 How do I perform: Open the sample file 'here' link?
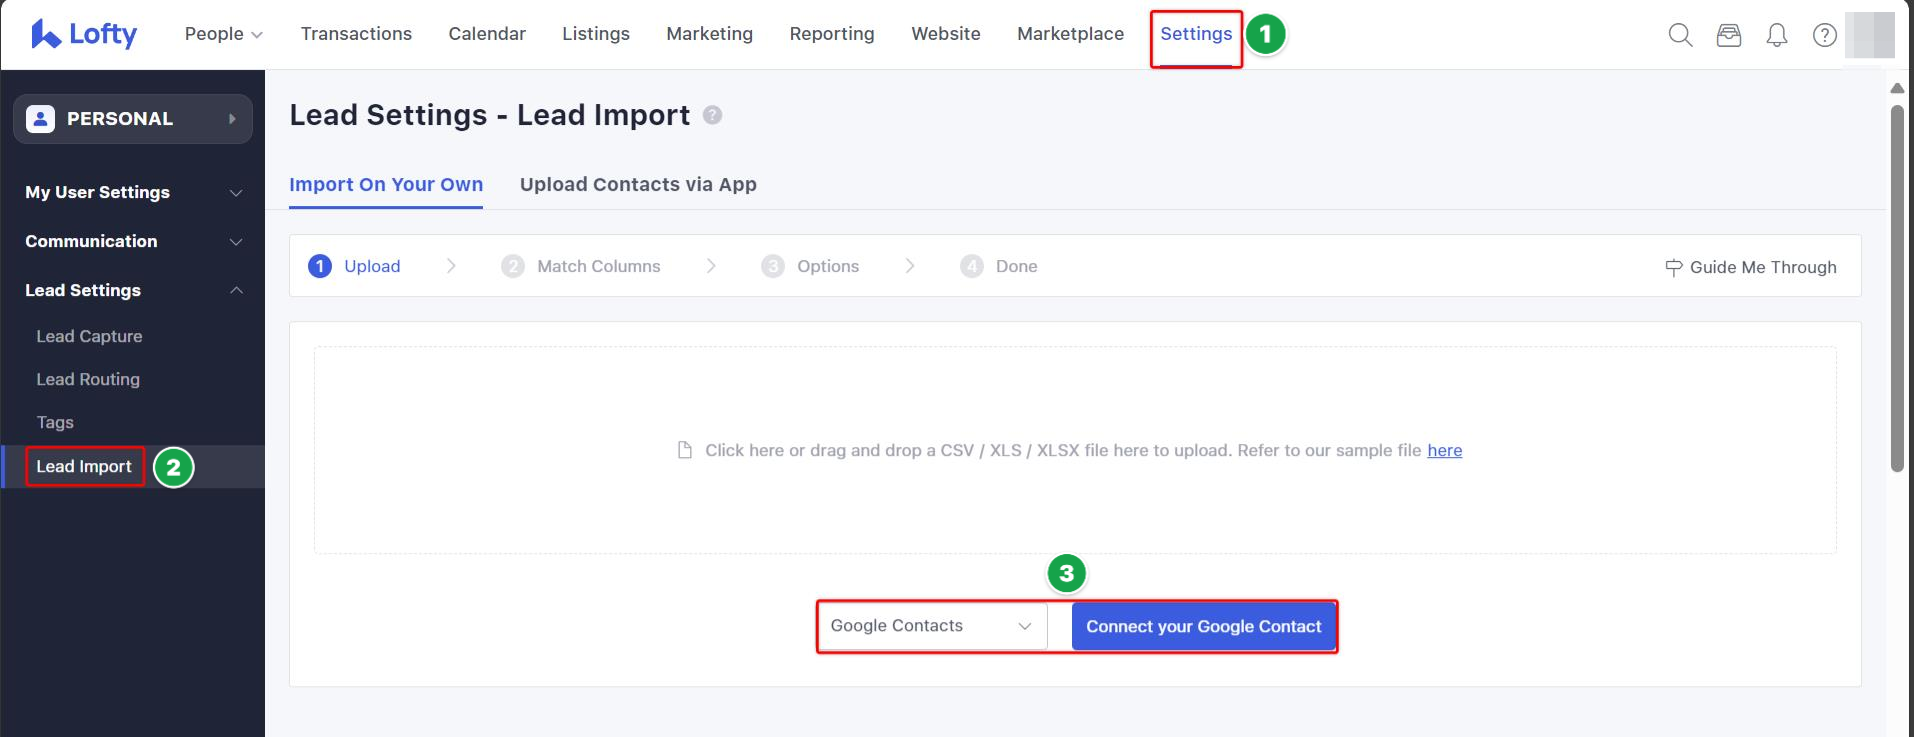(x=1444, y=450)
